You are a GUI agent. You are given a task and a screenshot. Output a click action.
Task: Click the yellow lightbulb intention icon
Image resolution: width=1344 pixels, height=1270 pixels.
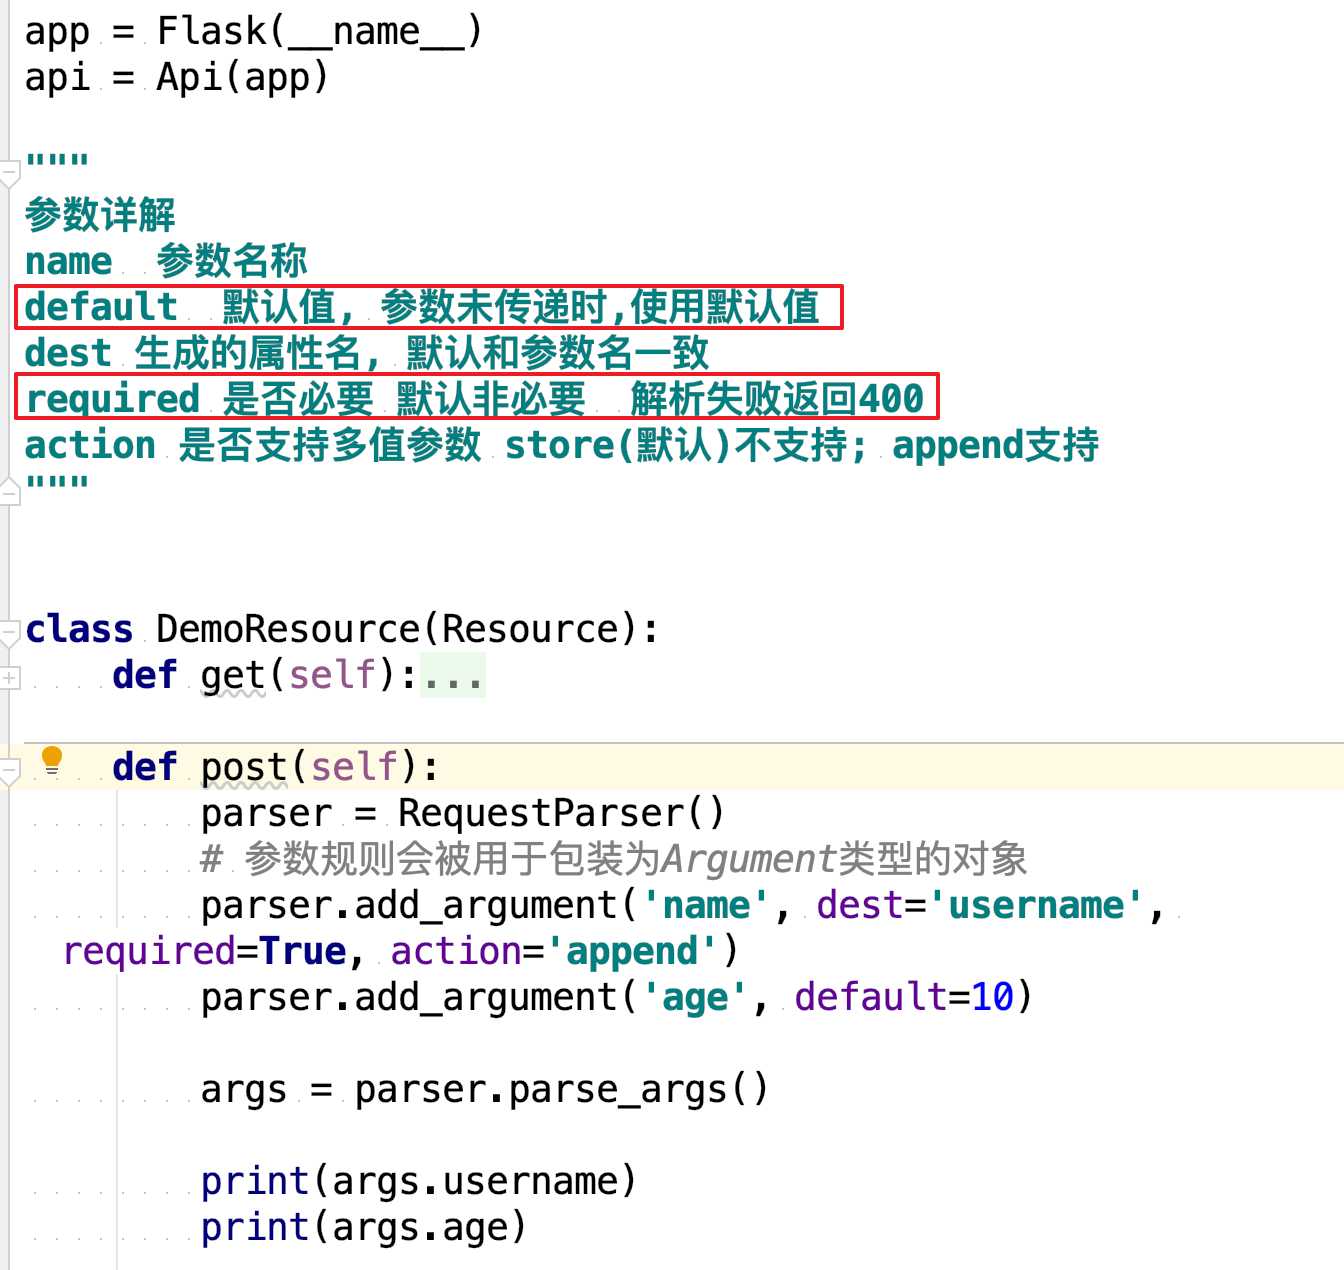[x=52, y=762]
